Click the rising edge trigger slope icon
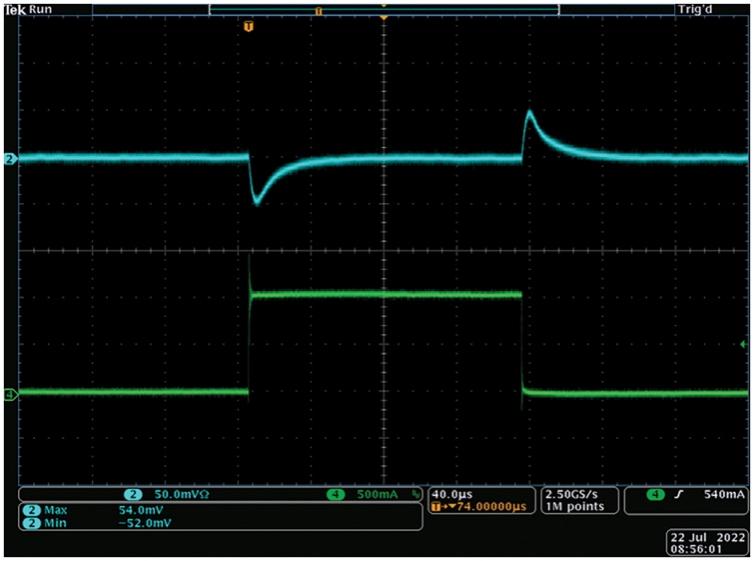This screenshot has height=561, width=754. click(x=678, y=495)
